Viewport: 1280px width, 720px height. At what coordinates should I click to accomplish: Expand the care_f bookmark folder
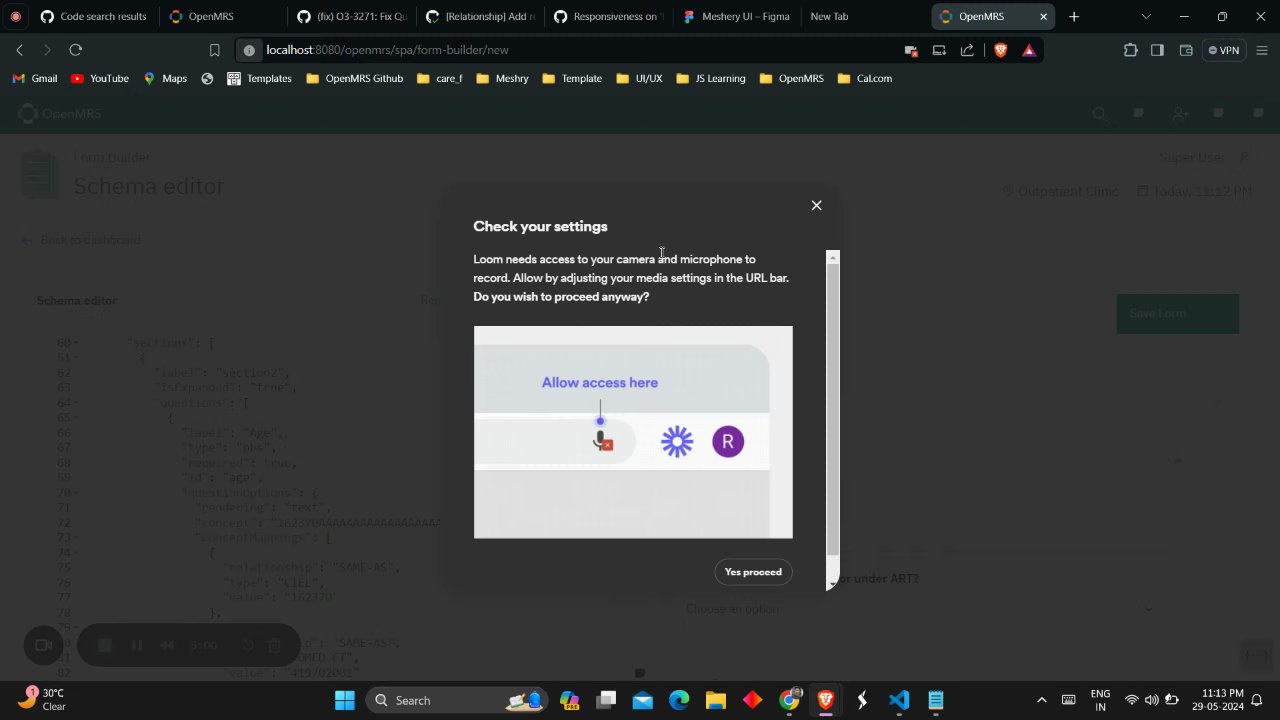440,78
